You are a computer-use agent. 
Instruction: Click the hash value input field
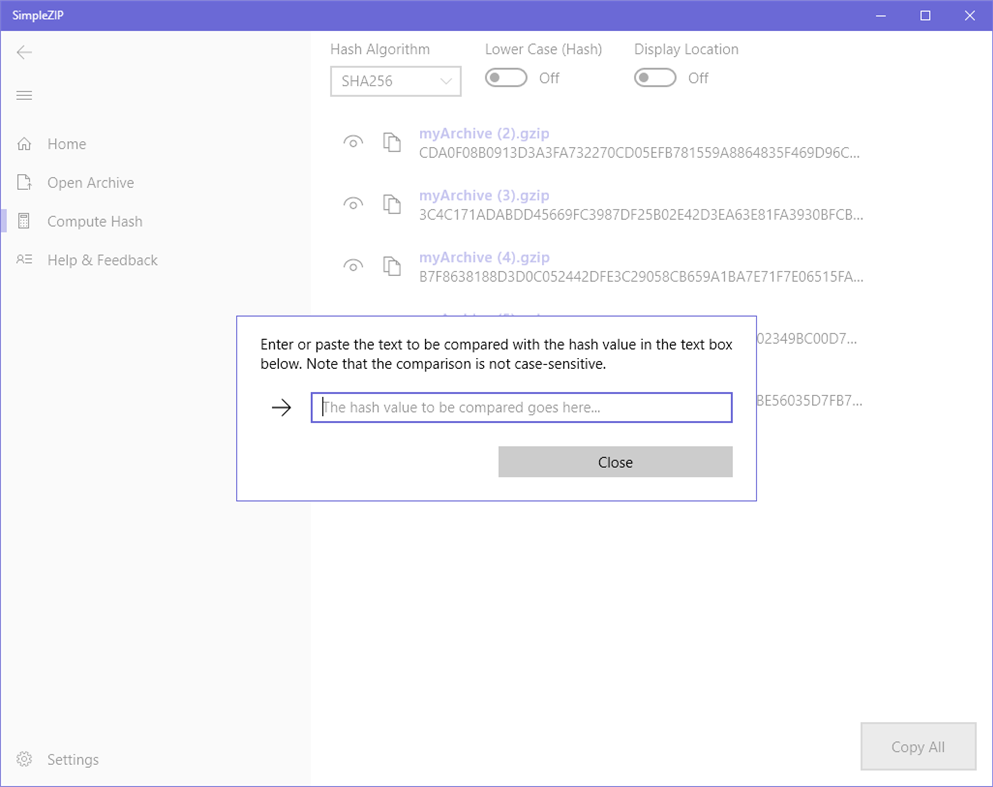521,407
